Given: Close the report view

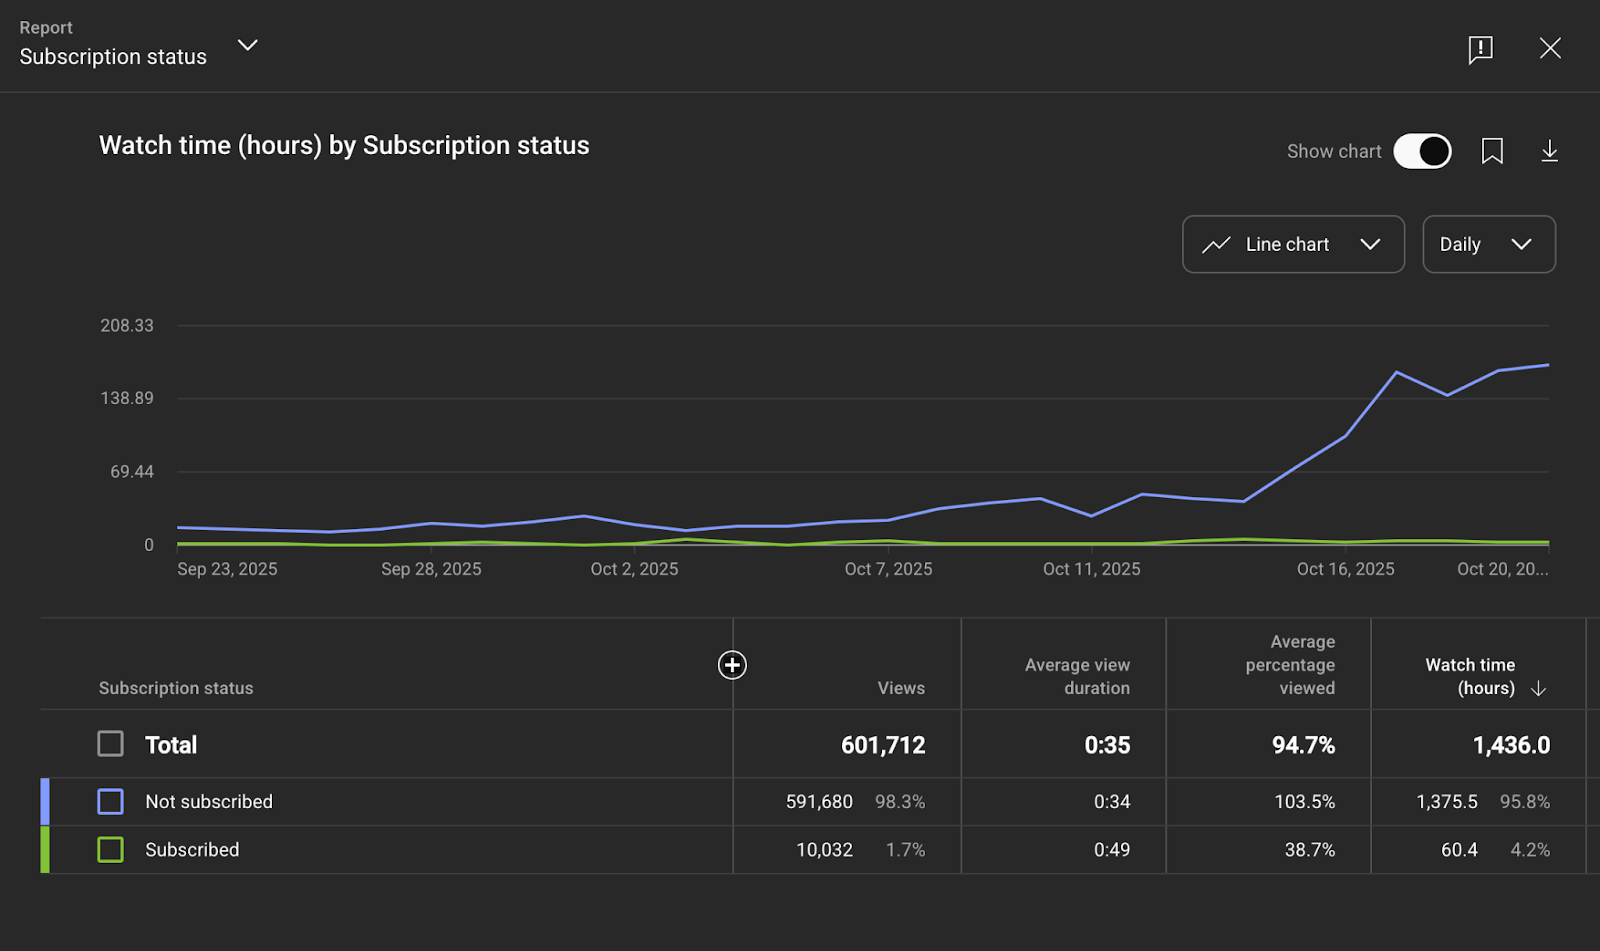Looking at the screenshot, I should click(1550, 48).
